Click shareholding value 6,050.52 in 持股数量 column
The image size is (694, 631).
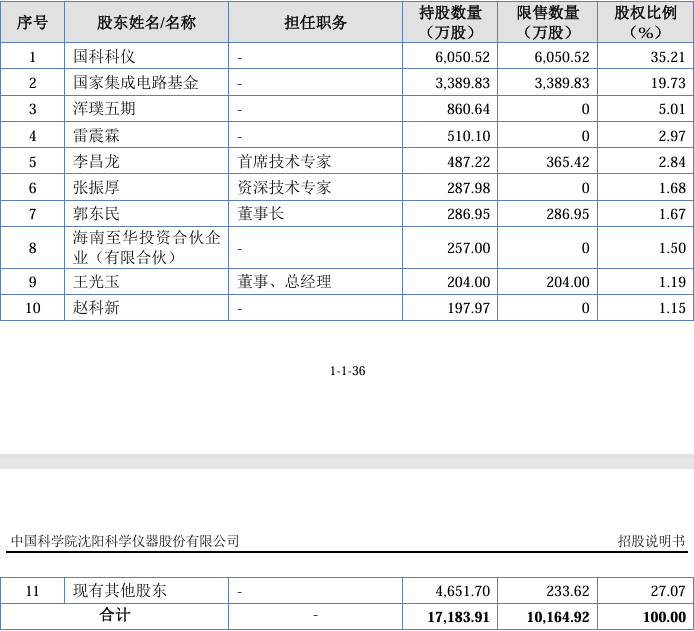pyautogui.click(x=463, y=57)
